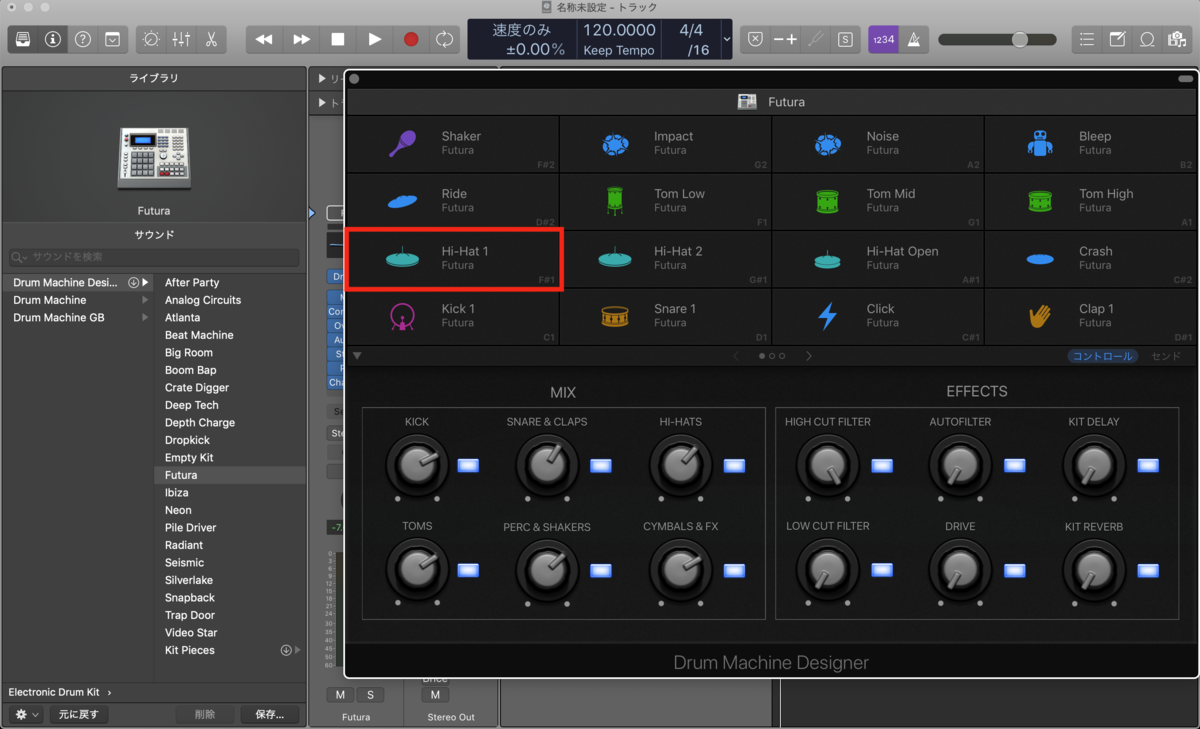The image size is (1200, 729).
Task: Select the Hi-Hat Open pad
Action: pyautogui.click(x=878, y=259)
